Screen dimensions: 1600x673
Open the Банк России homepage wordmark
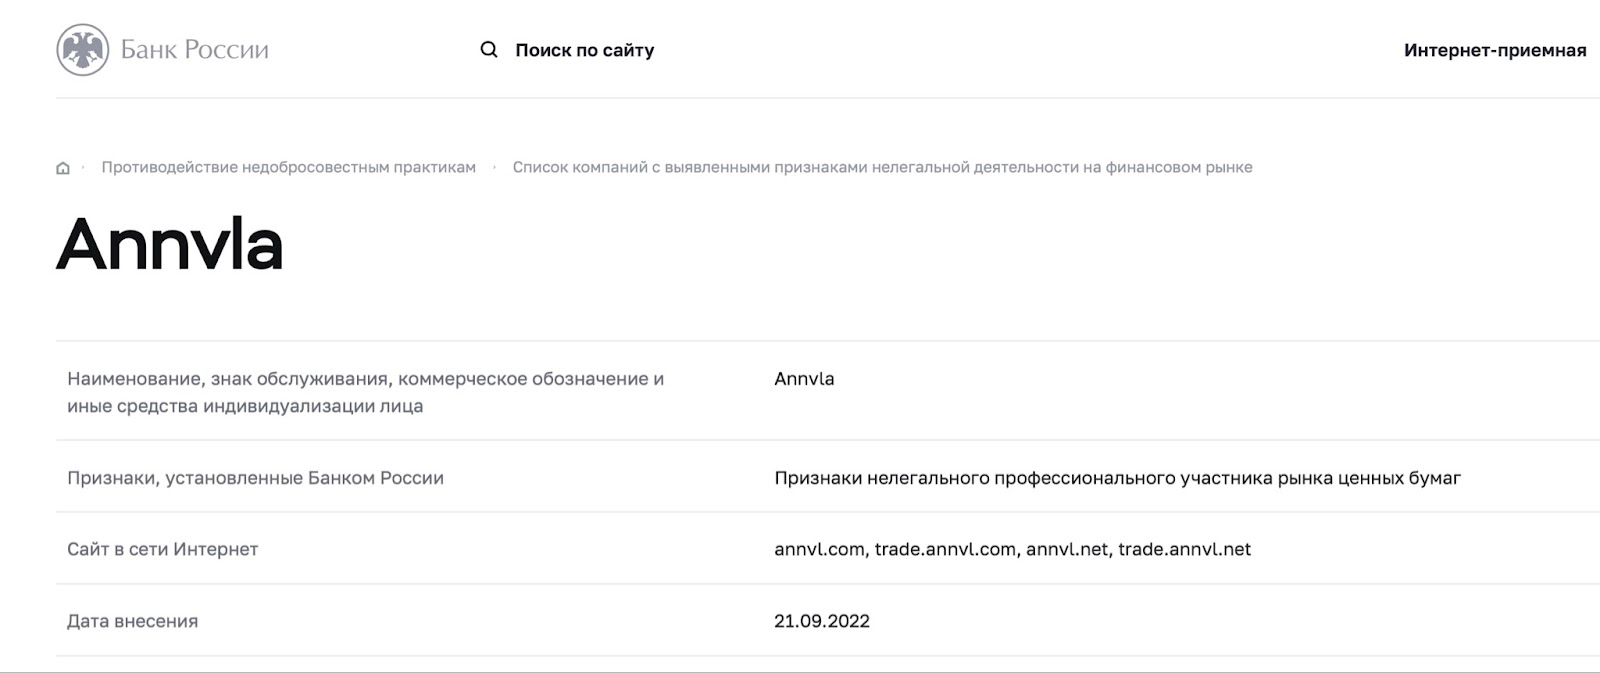pos(195,50)
